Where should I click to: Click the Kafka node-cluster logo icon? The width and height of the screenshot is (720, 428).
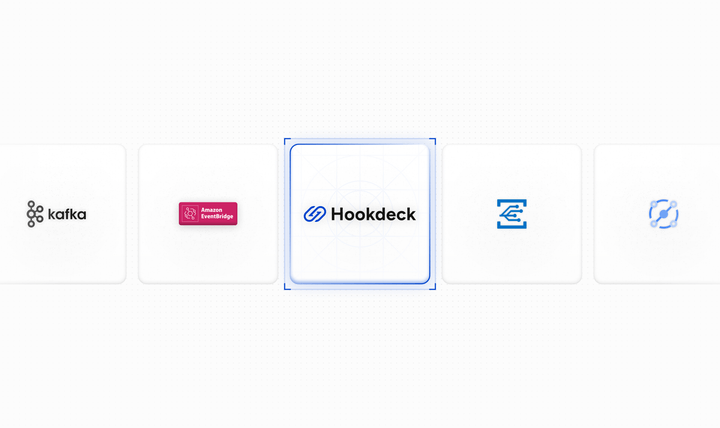click(x=35, y=214)
